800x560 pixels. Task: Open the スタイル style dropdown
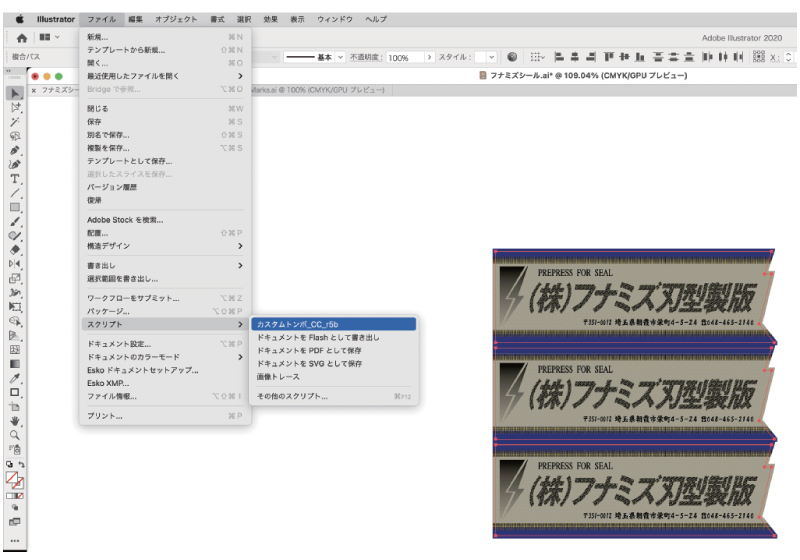[x=491, y=57]
